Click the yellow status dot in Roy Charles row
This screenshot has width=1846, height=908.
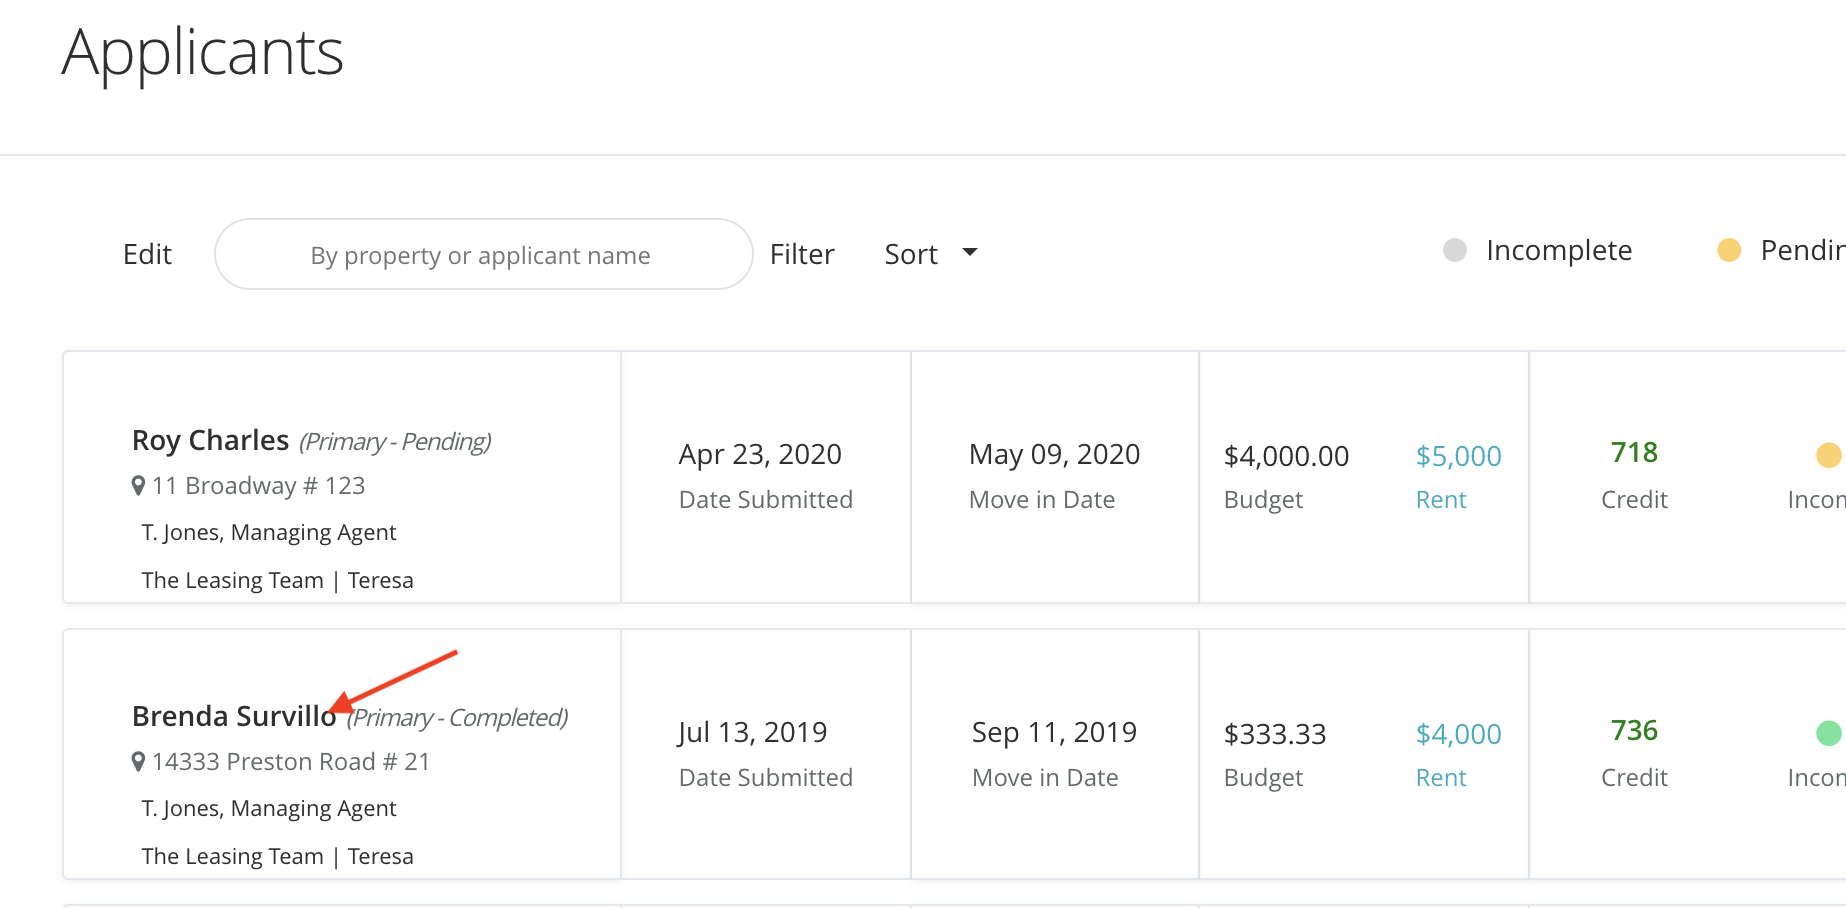1828,456
